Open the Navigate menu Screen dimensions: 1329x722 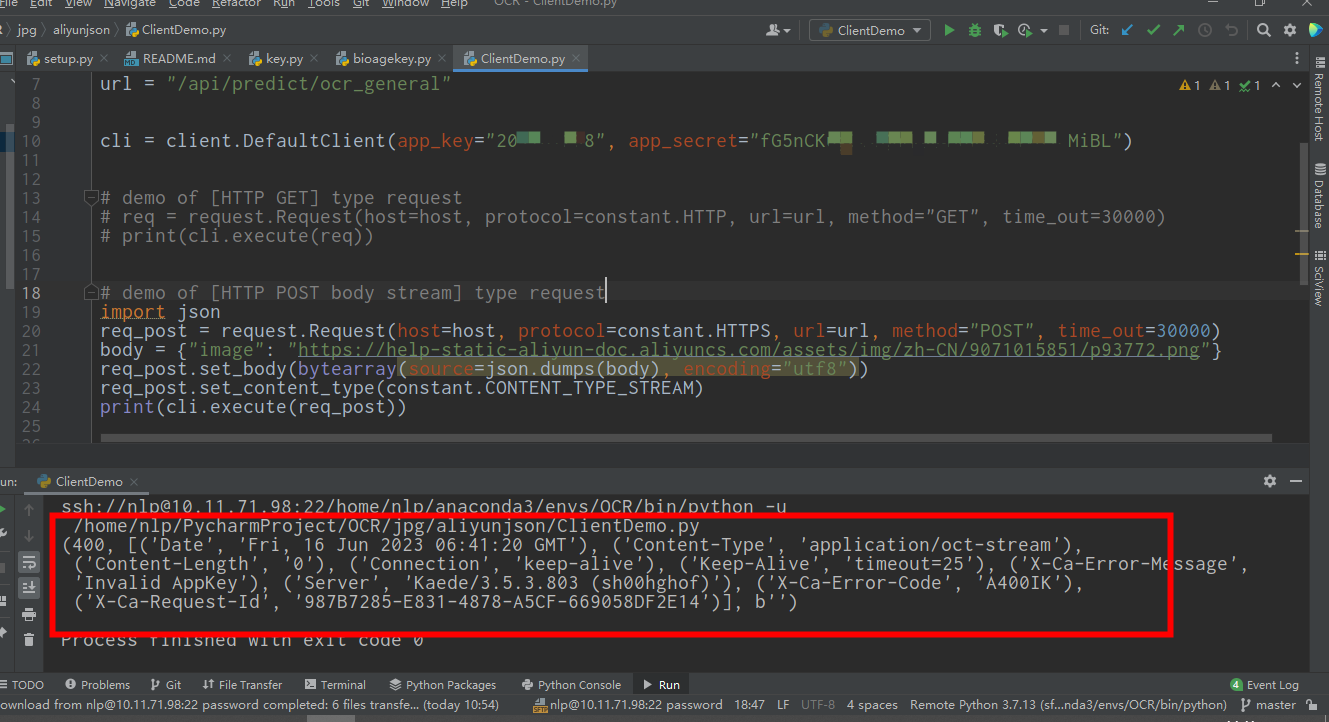[130, 4]
